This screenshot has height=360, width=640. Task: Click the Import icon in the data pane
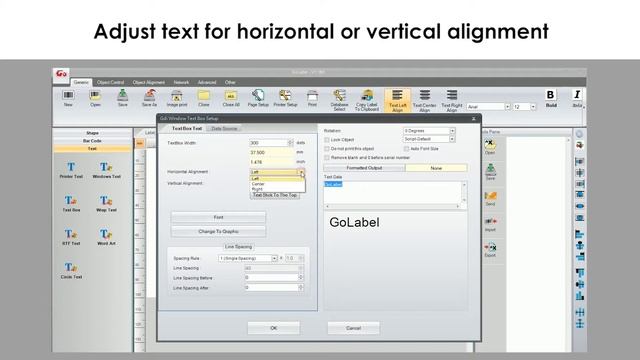tap(490, 224)
